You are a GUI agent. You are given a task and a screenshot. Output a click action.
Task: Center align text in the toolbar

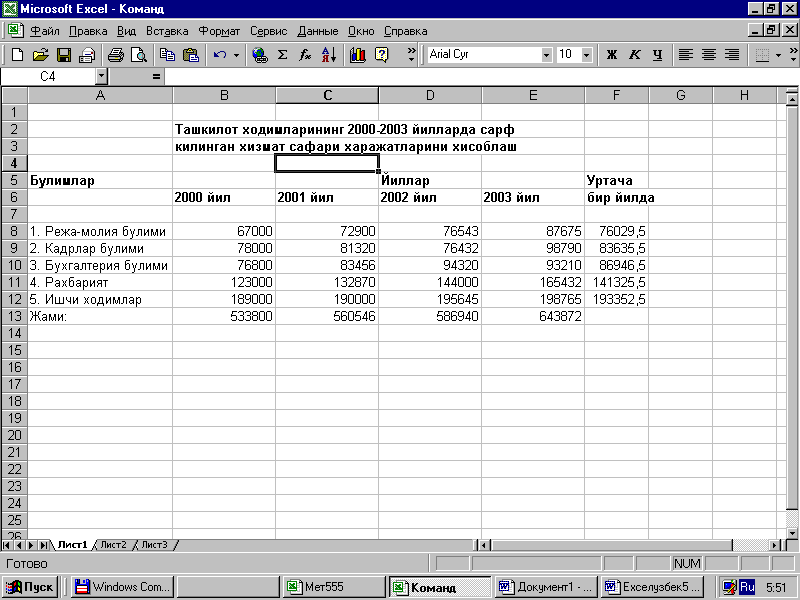[709, 54]
